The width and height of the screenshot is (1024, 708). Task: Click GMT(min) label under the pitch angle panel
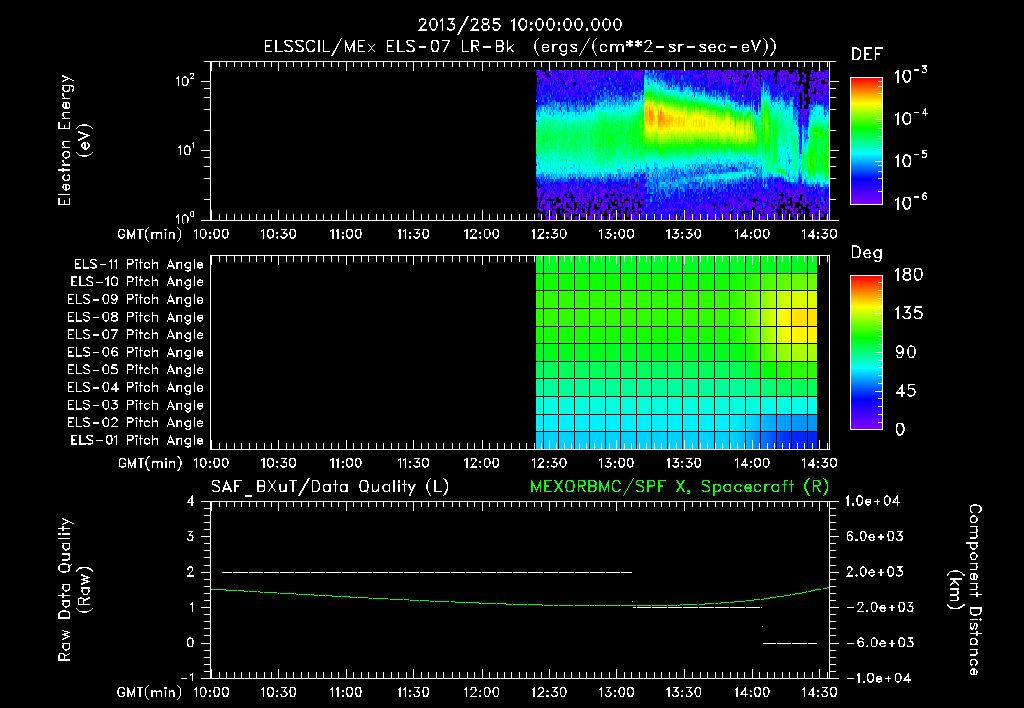coord(150,463)
